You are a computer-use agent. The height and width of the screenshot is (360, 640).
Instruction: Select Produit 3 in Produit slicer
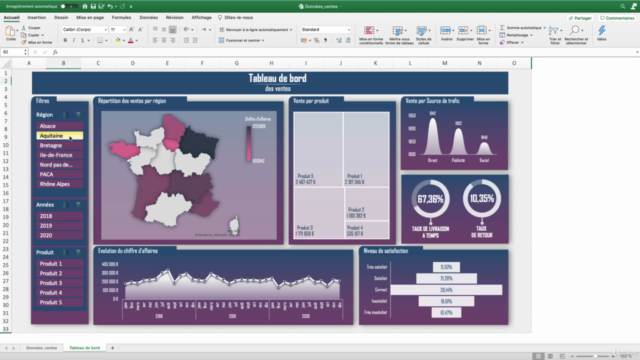click(60, 283)
